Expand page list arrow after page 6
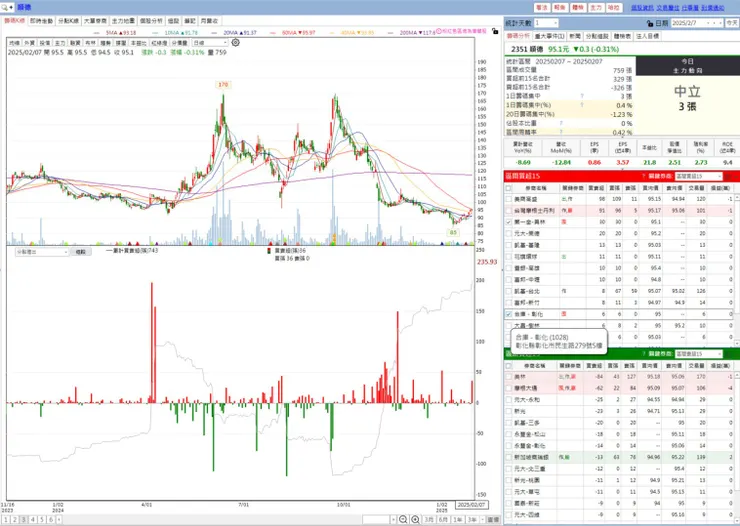The height and width of the screenshot is (526, 740). pos(59,519)
